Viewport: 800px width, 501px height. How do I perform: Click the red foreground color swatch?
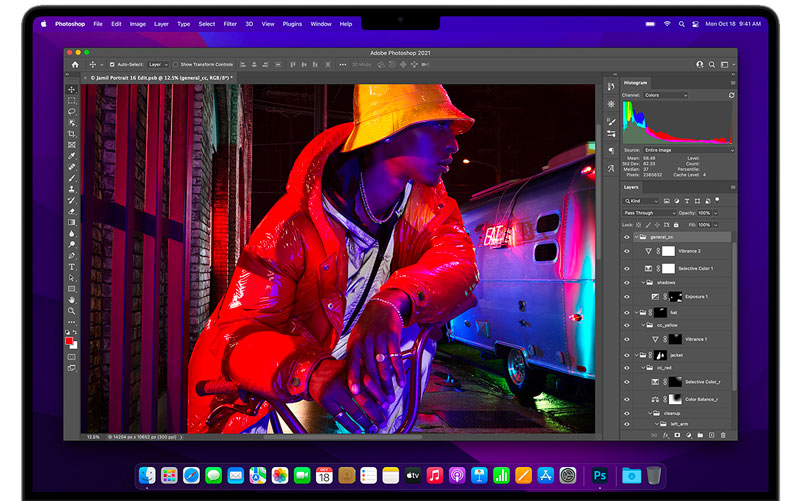tap(69, 341)
